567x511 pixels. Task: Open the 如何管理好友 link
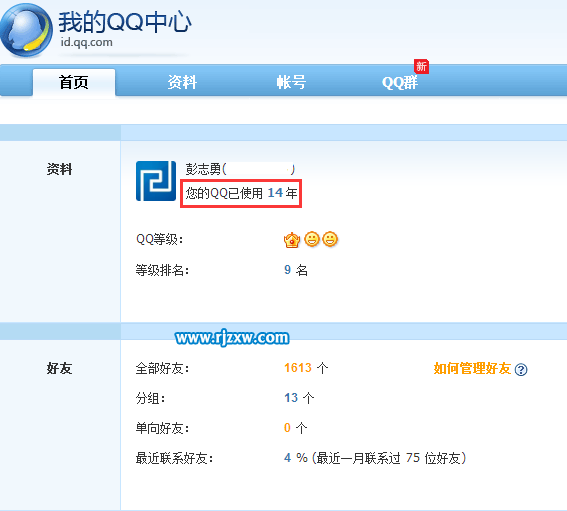[472, 369]
